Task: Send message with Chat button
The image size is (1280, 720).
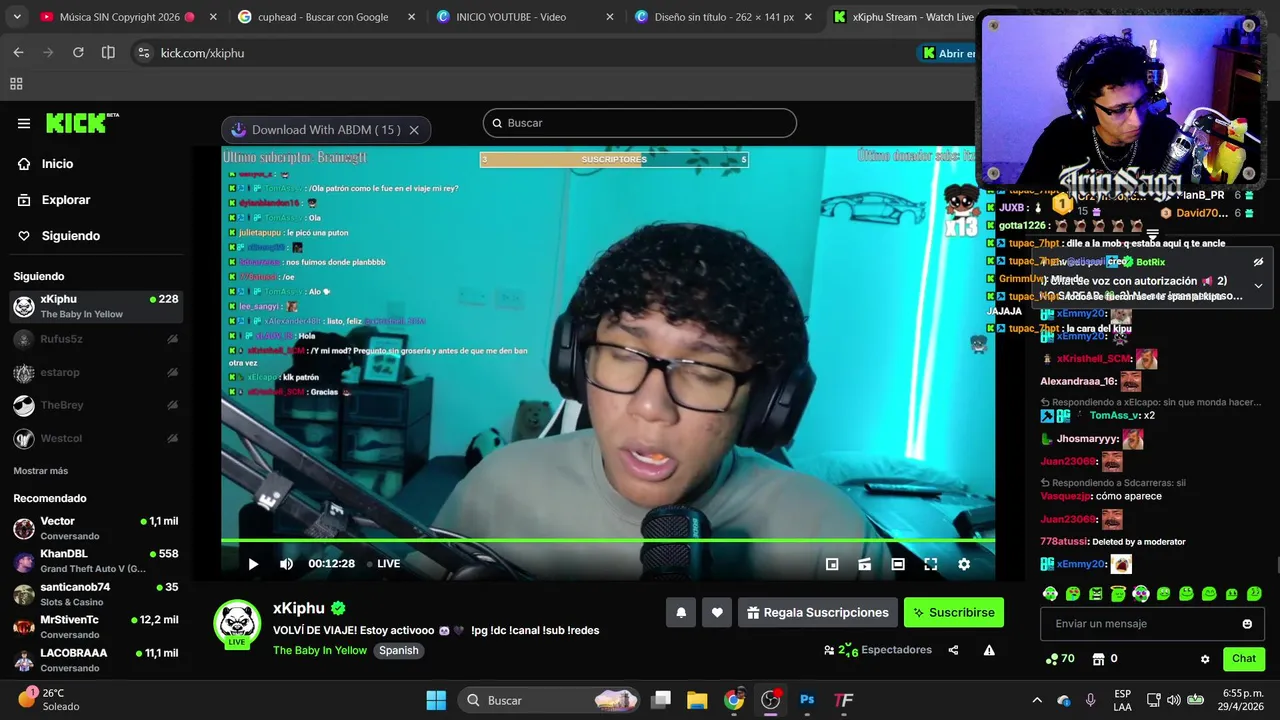Action: pos(1244,658)
